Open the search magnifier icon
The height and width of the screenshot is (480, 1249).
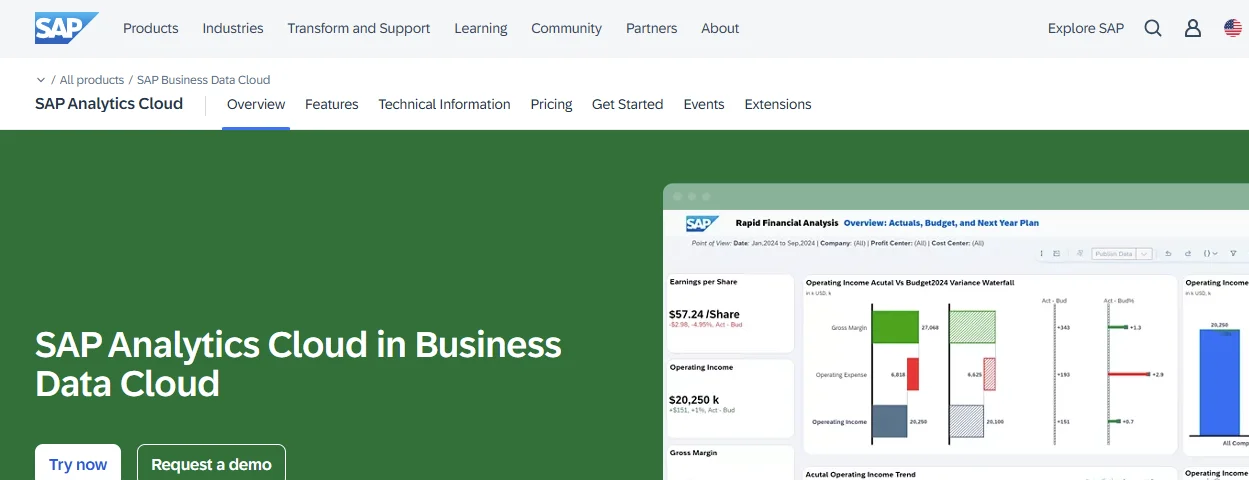[1153, 28]
